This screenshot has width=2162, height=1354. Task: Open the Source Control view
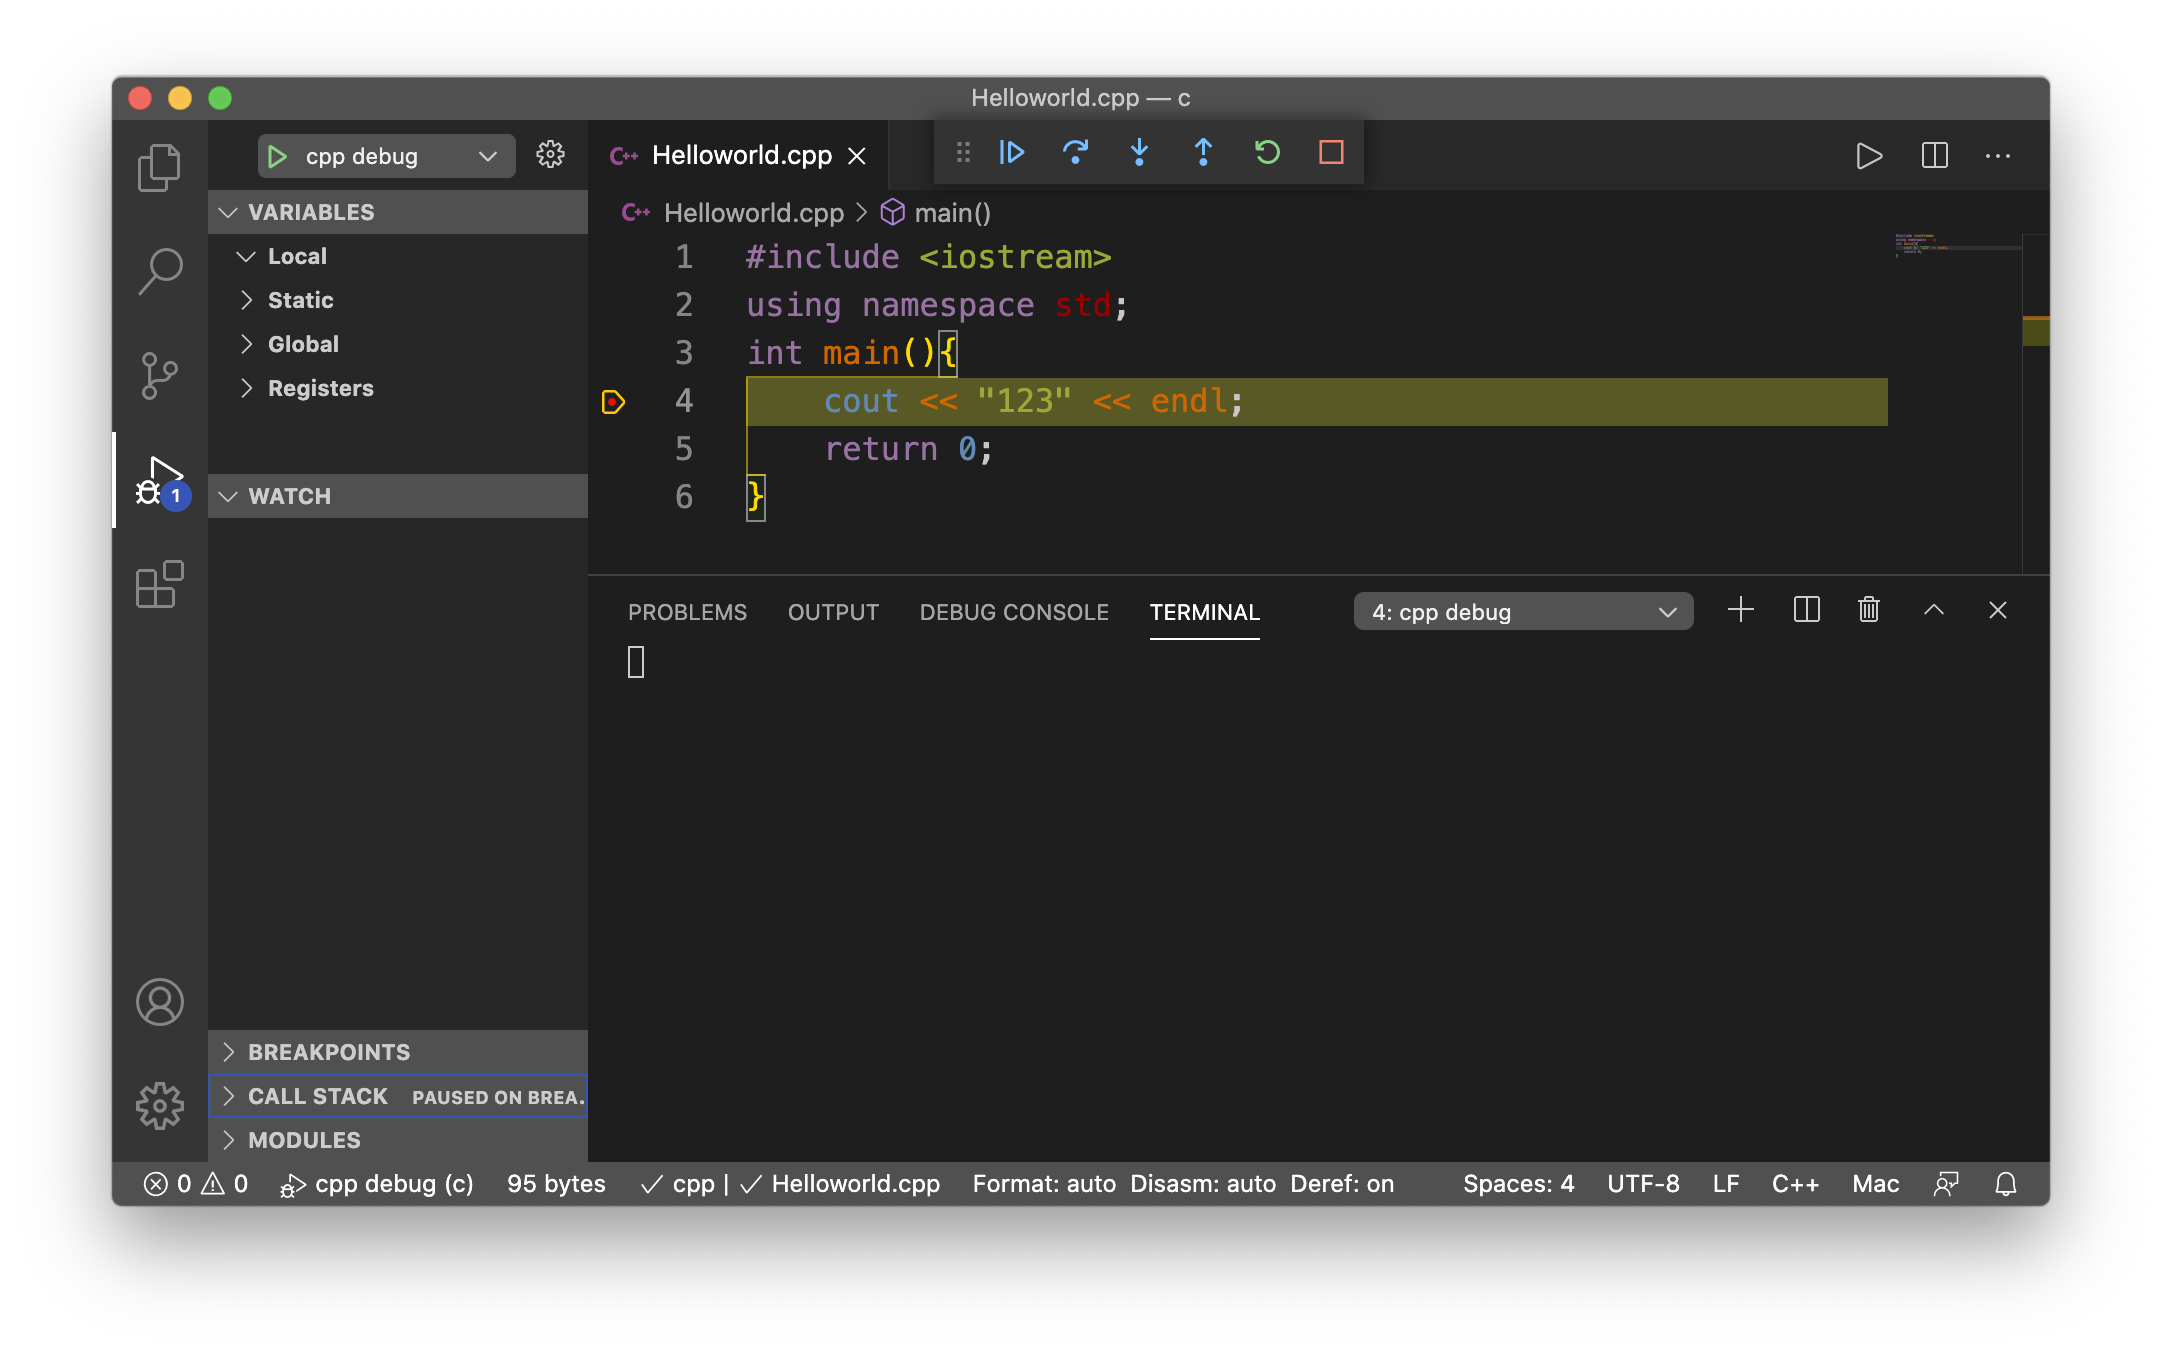[159, 376]
